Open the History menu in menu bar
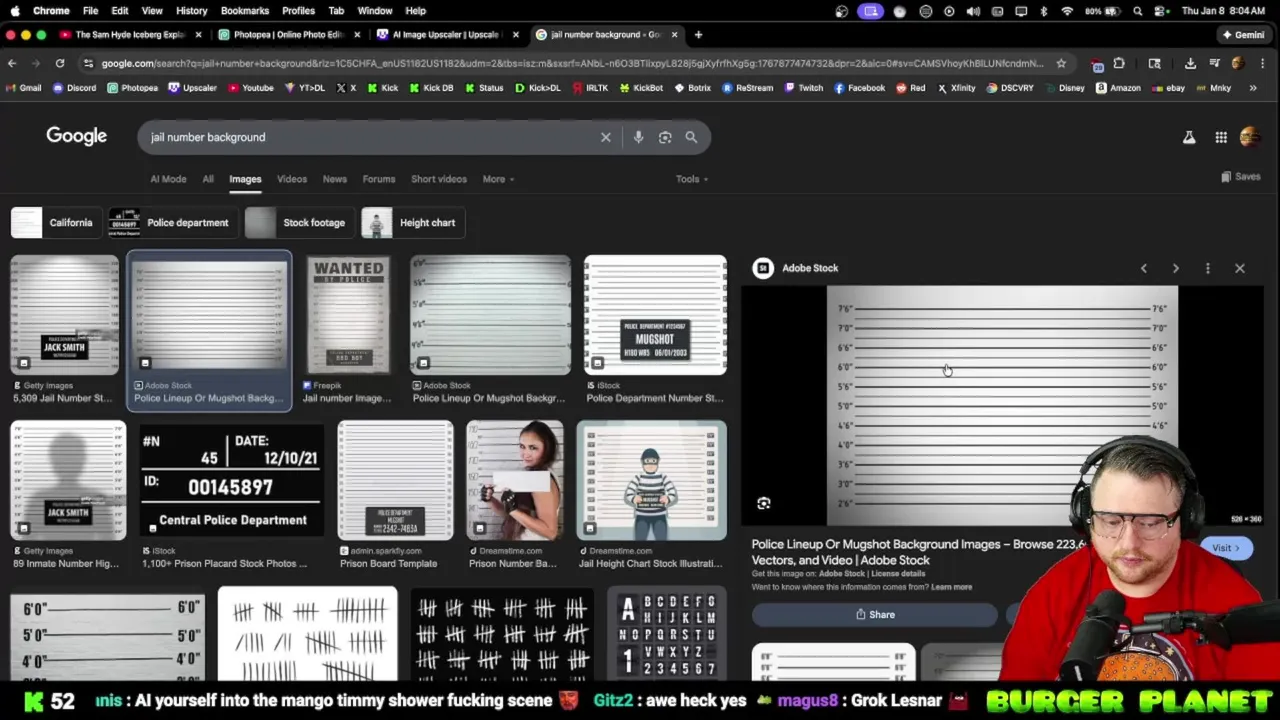The image size is (1280, 720). coord(191,10)
